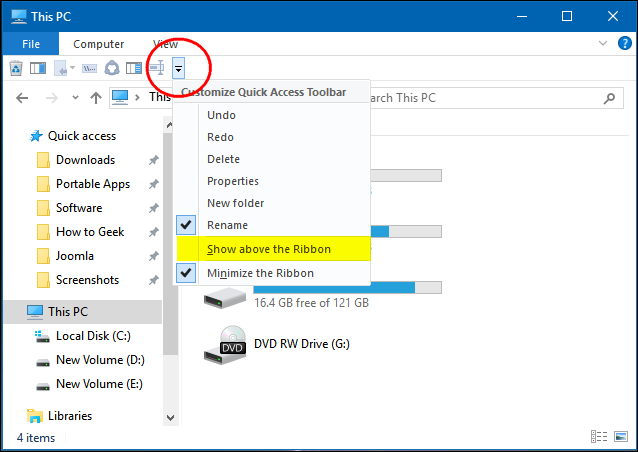Go up one folder with Up arrow
This screenshot has width=638, height=452.
(x=95, y=98)
